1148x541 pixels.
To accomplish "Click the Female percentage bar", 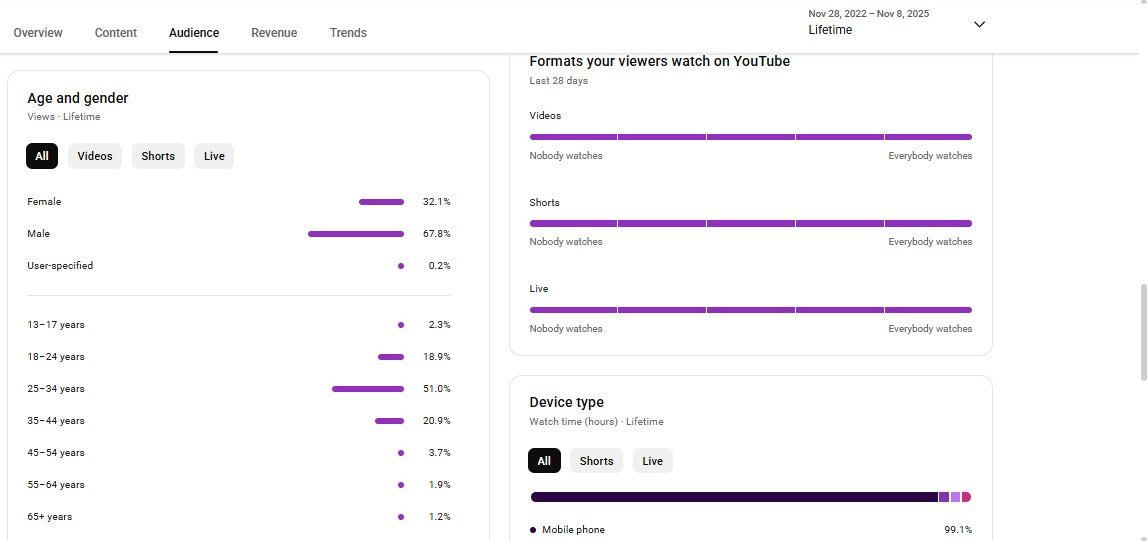I will 381,202.
